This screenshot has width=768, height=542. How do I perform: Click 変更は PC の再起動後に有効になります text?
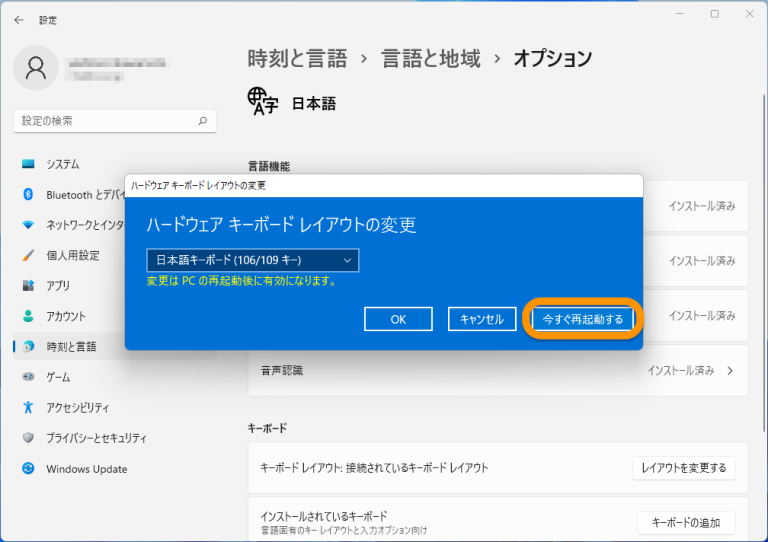pos(241,281)
